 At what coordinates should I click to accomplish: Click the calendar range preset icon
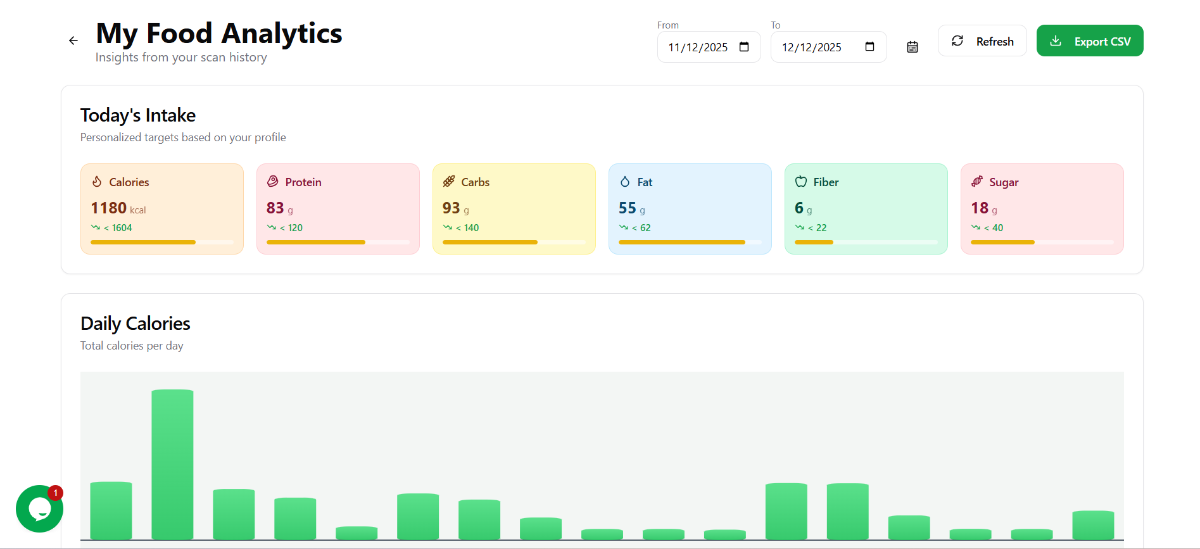coord(912,47)
